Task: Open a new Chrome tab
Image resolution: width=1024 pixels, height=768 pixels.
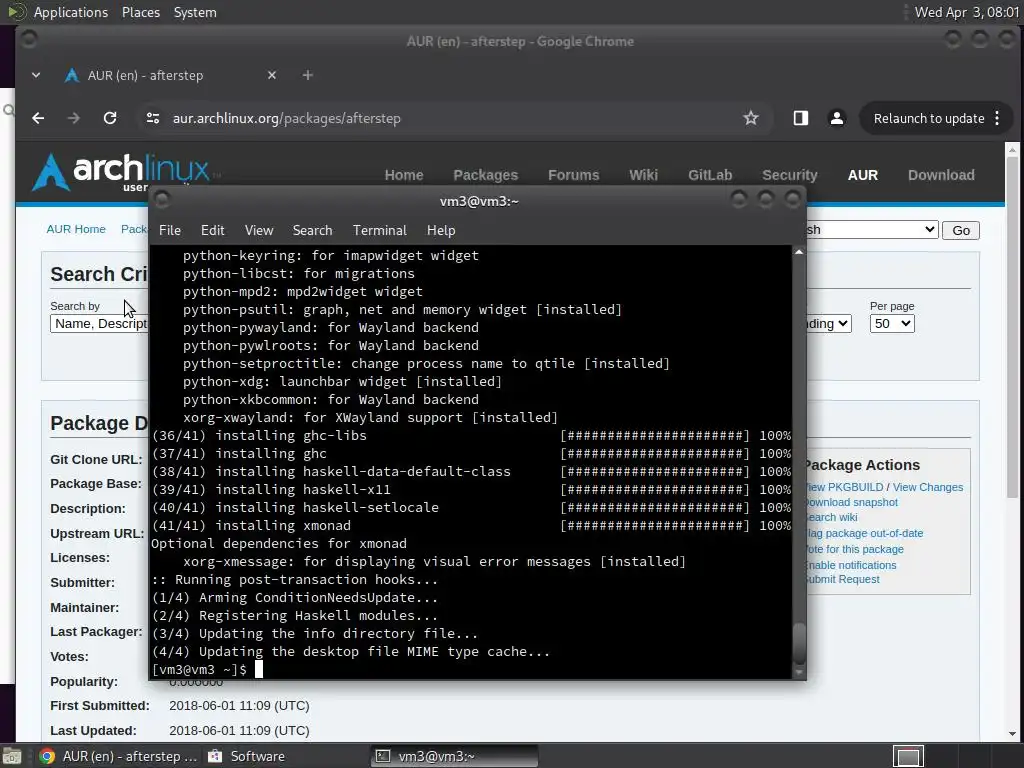Action: tap(308, 75)
